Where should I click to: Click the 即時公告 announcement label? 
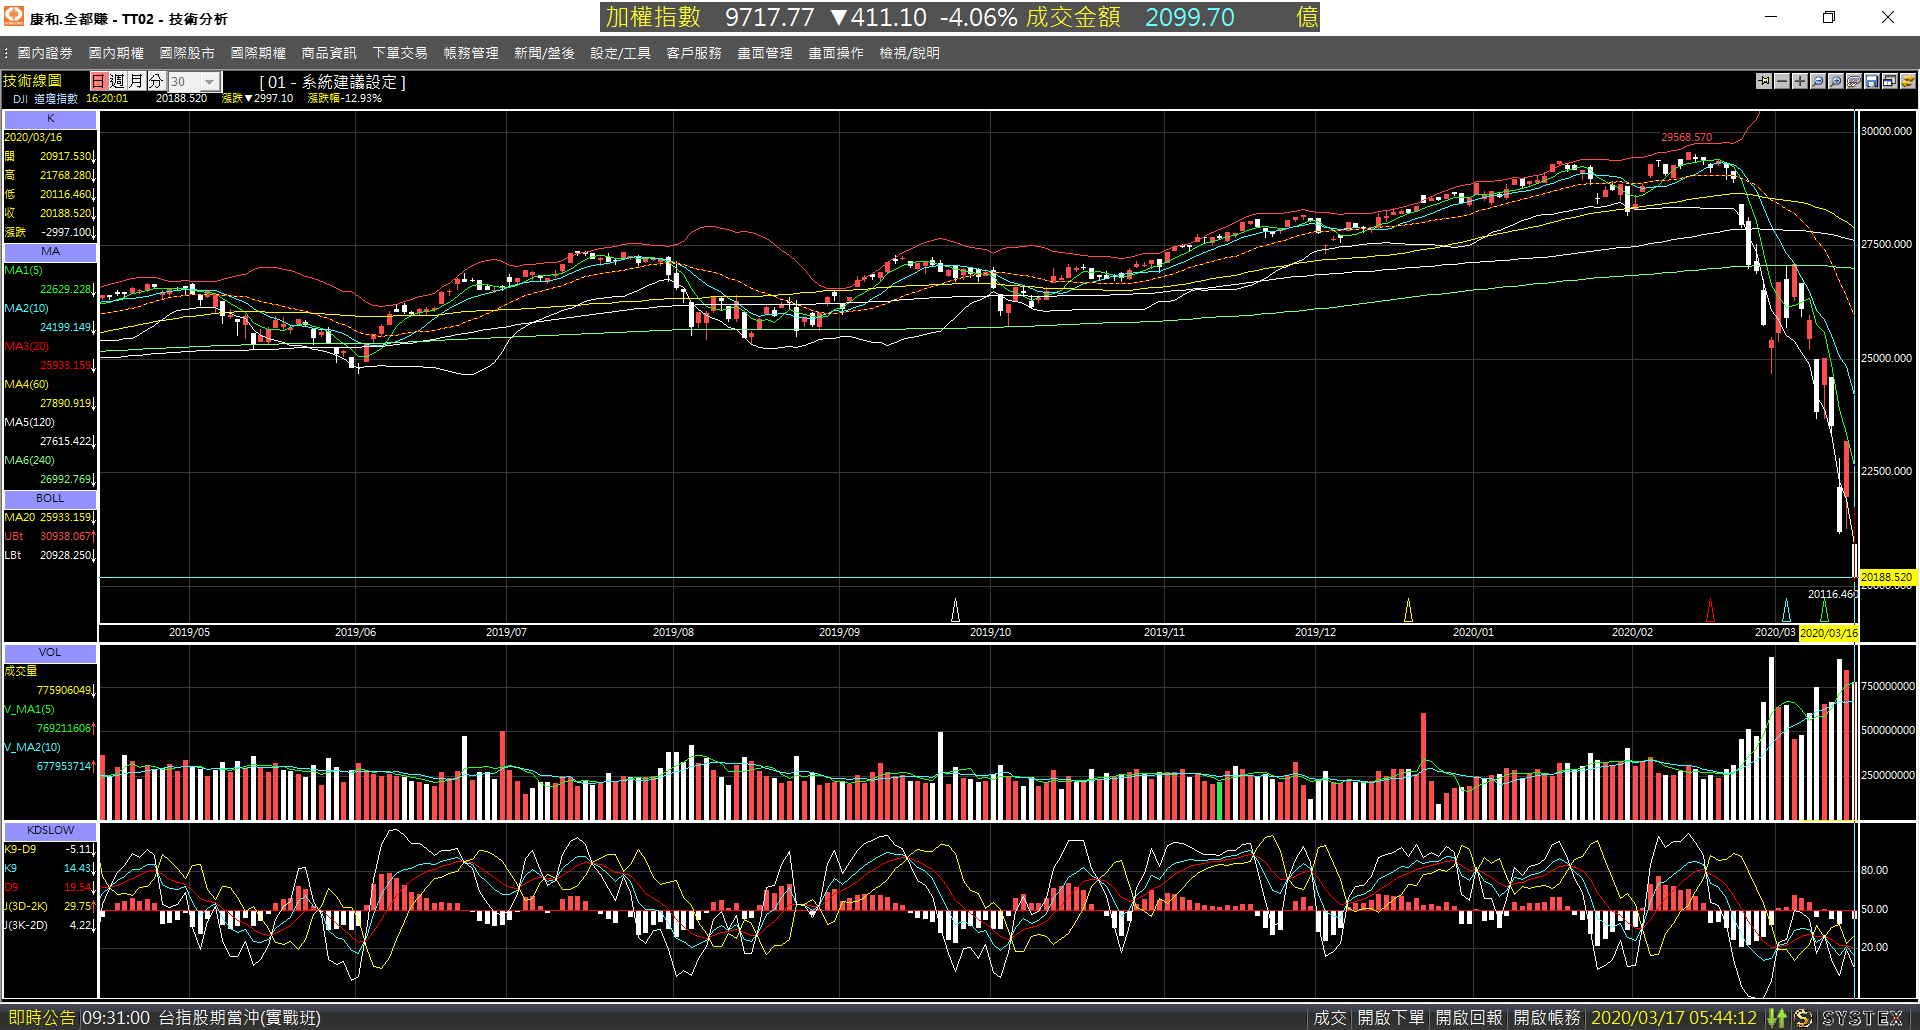[x=41, y=1018]
